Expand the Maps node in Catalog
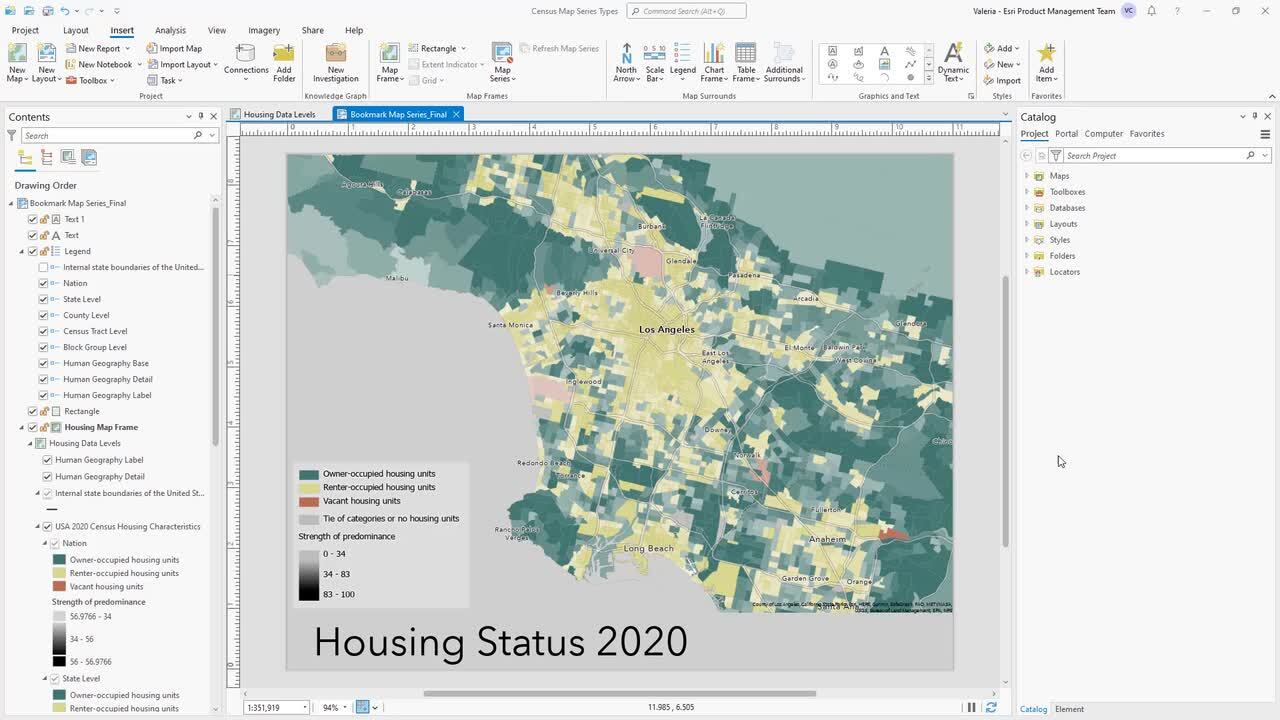This screenshot has width=1280, height=720. point(1027,175)
